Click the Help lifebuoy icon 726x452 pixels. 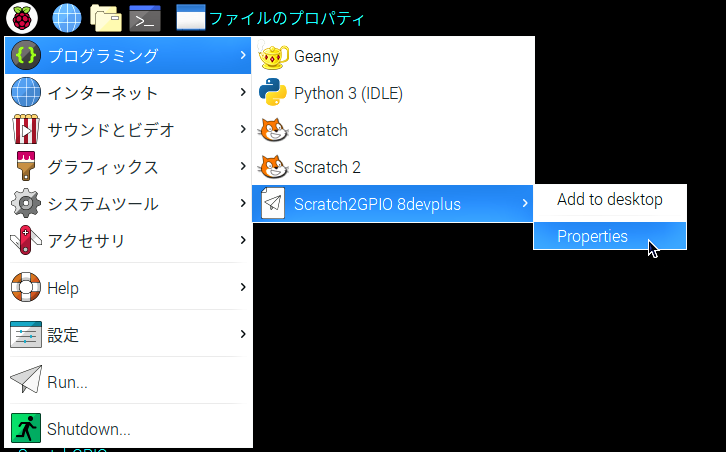pos(26,287)
